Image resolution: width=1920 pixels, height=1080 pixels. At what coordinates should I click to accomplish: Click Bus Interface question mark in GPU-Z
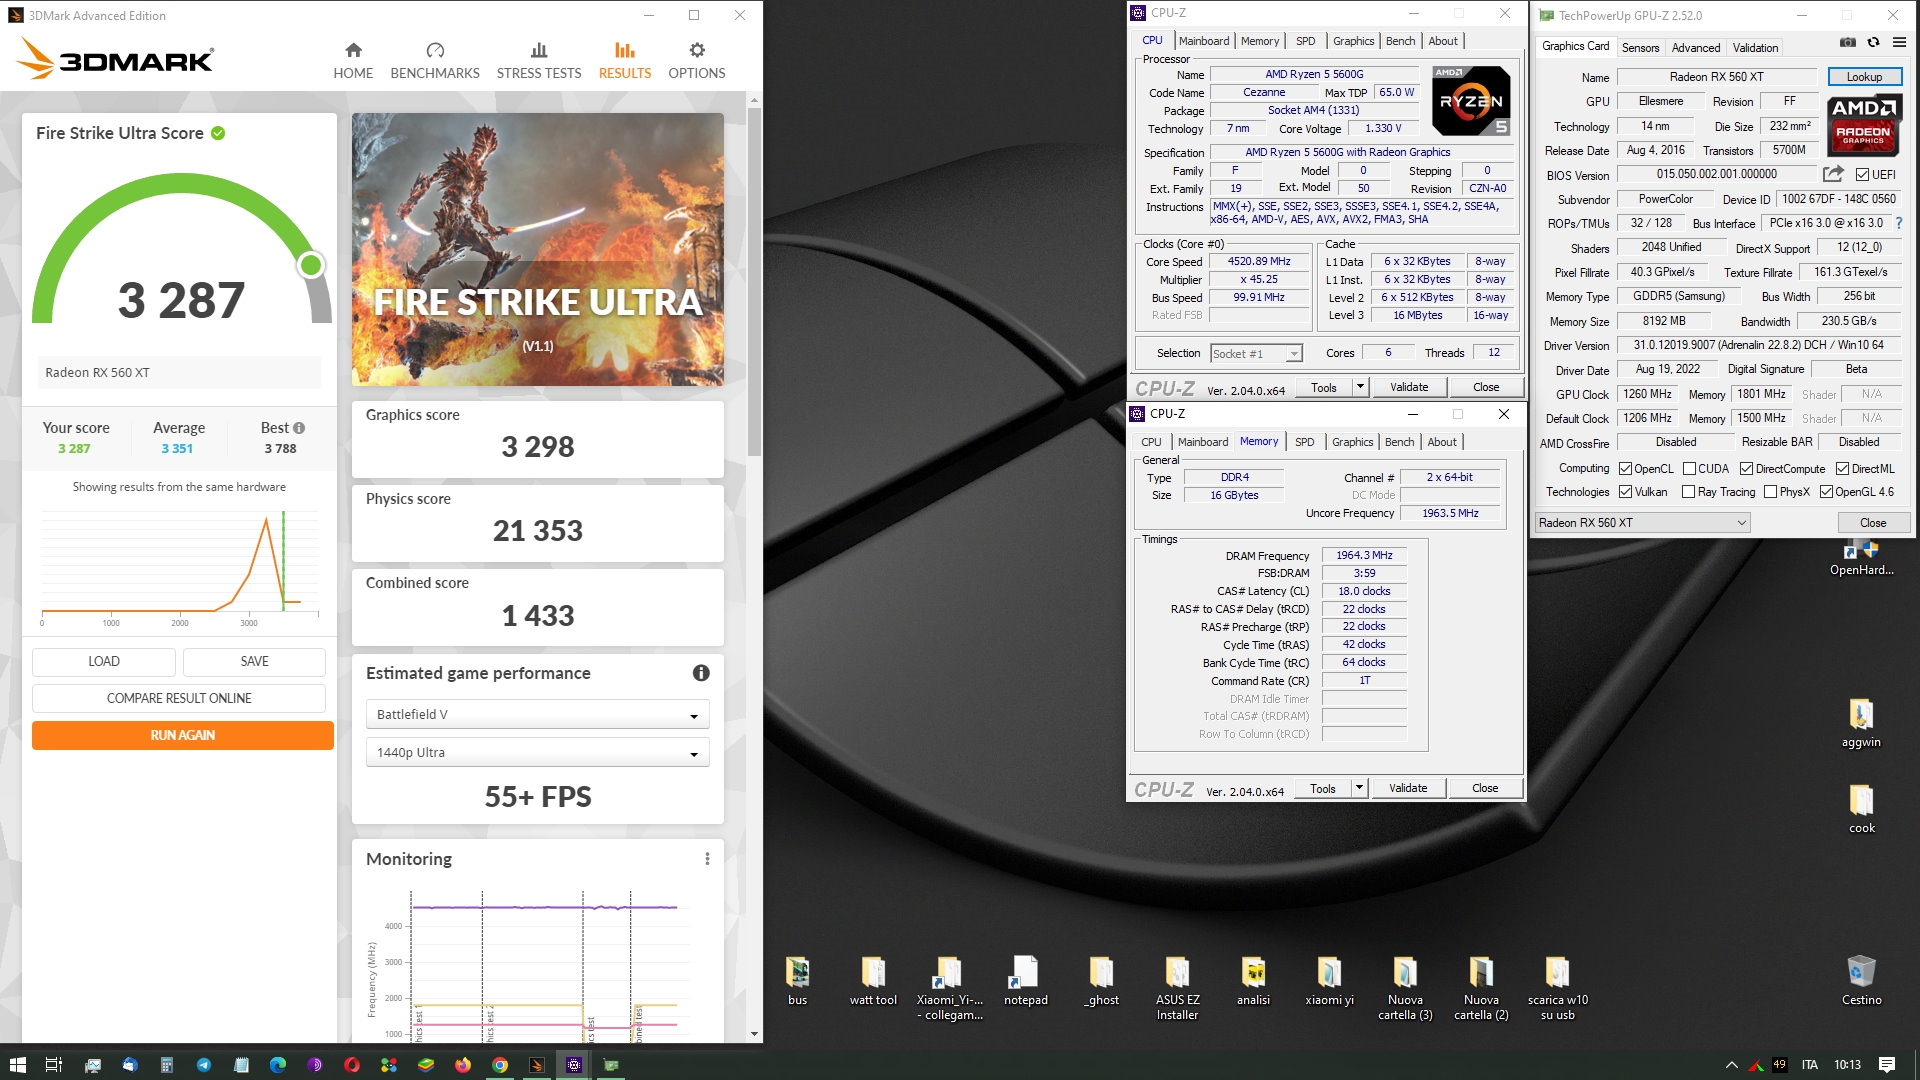1899,223
